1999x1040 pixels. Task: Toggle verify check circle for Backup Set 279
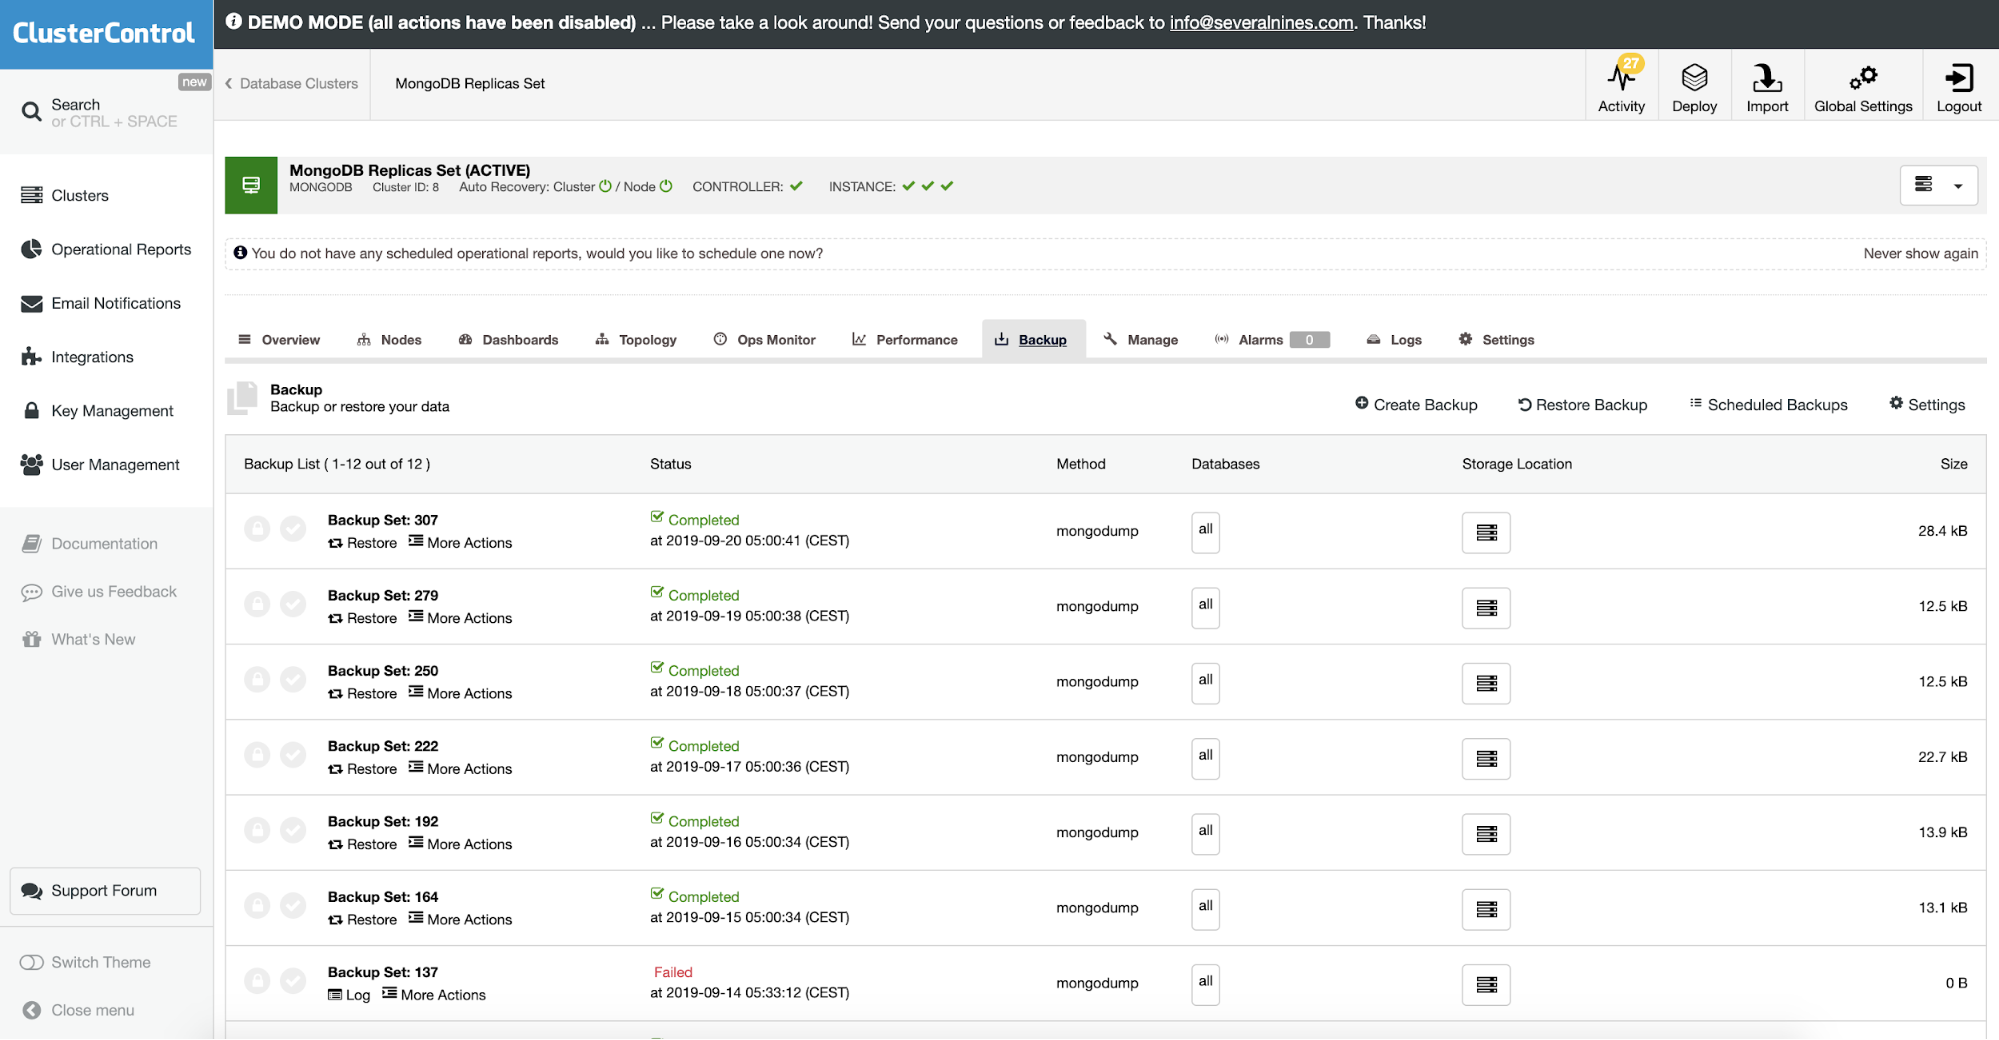[293, 604]
